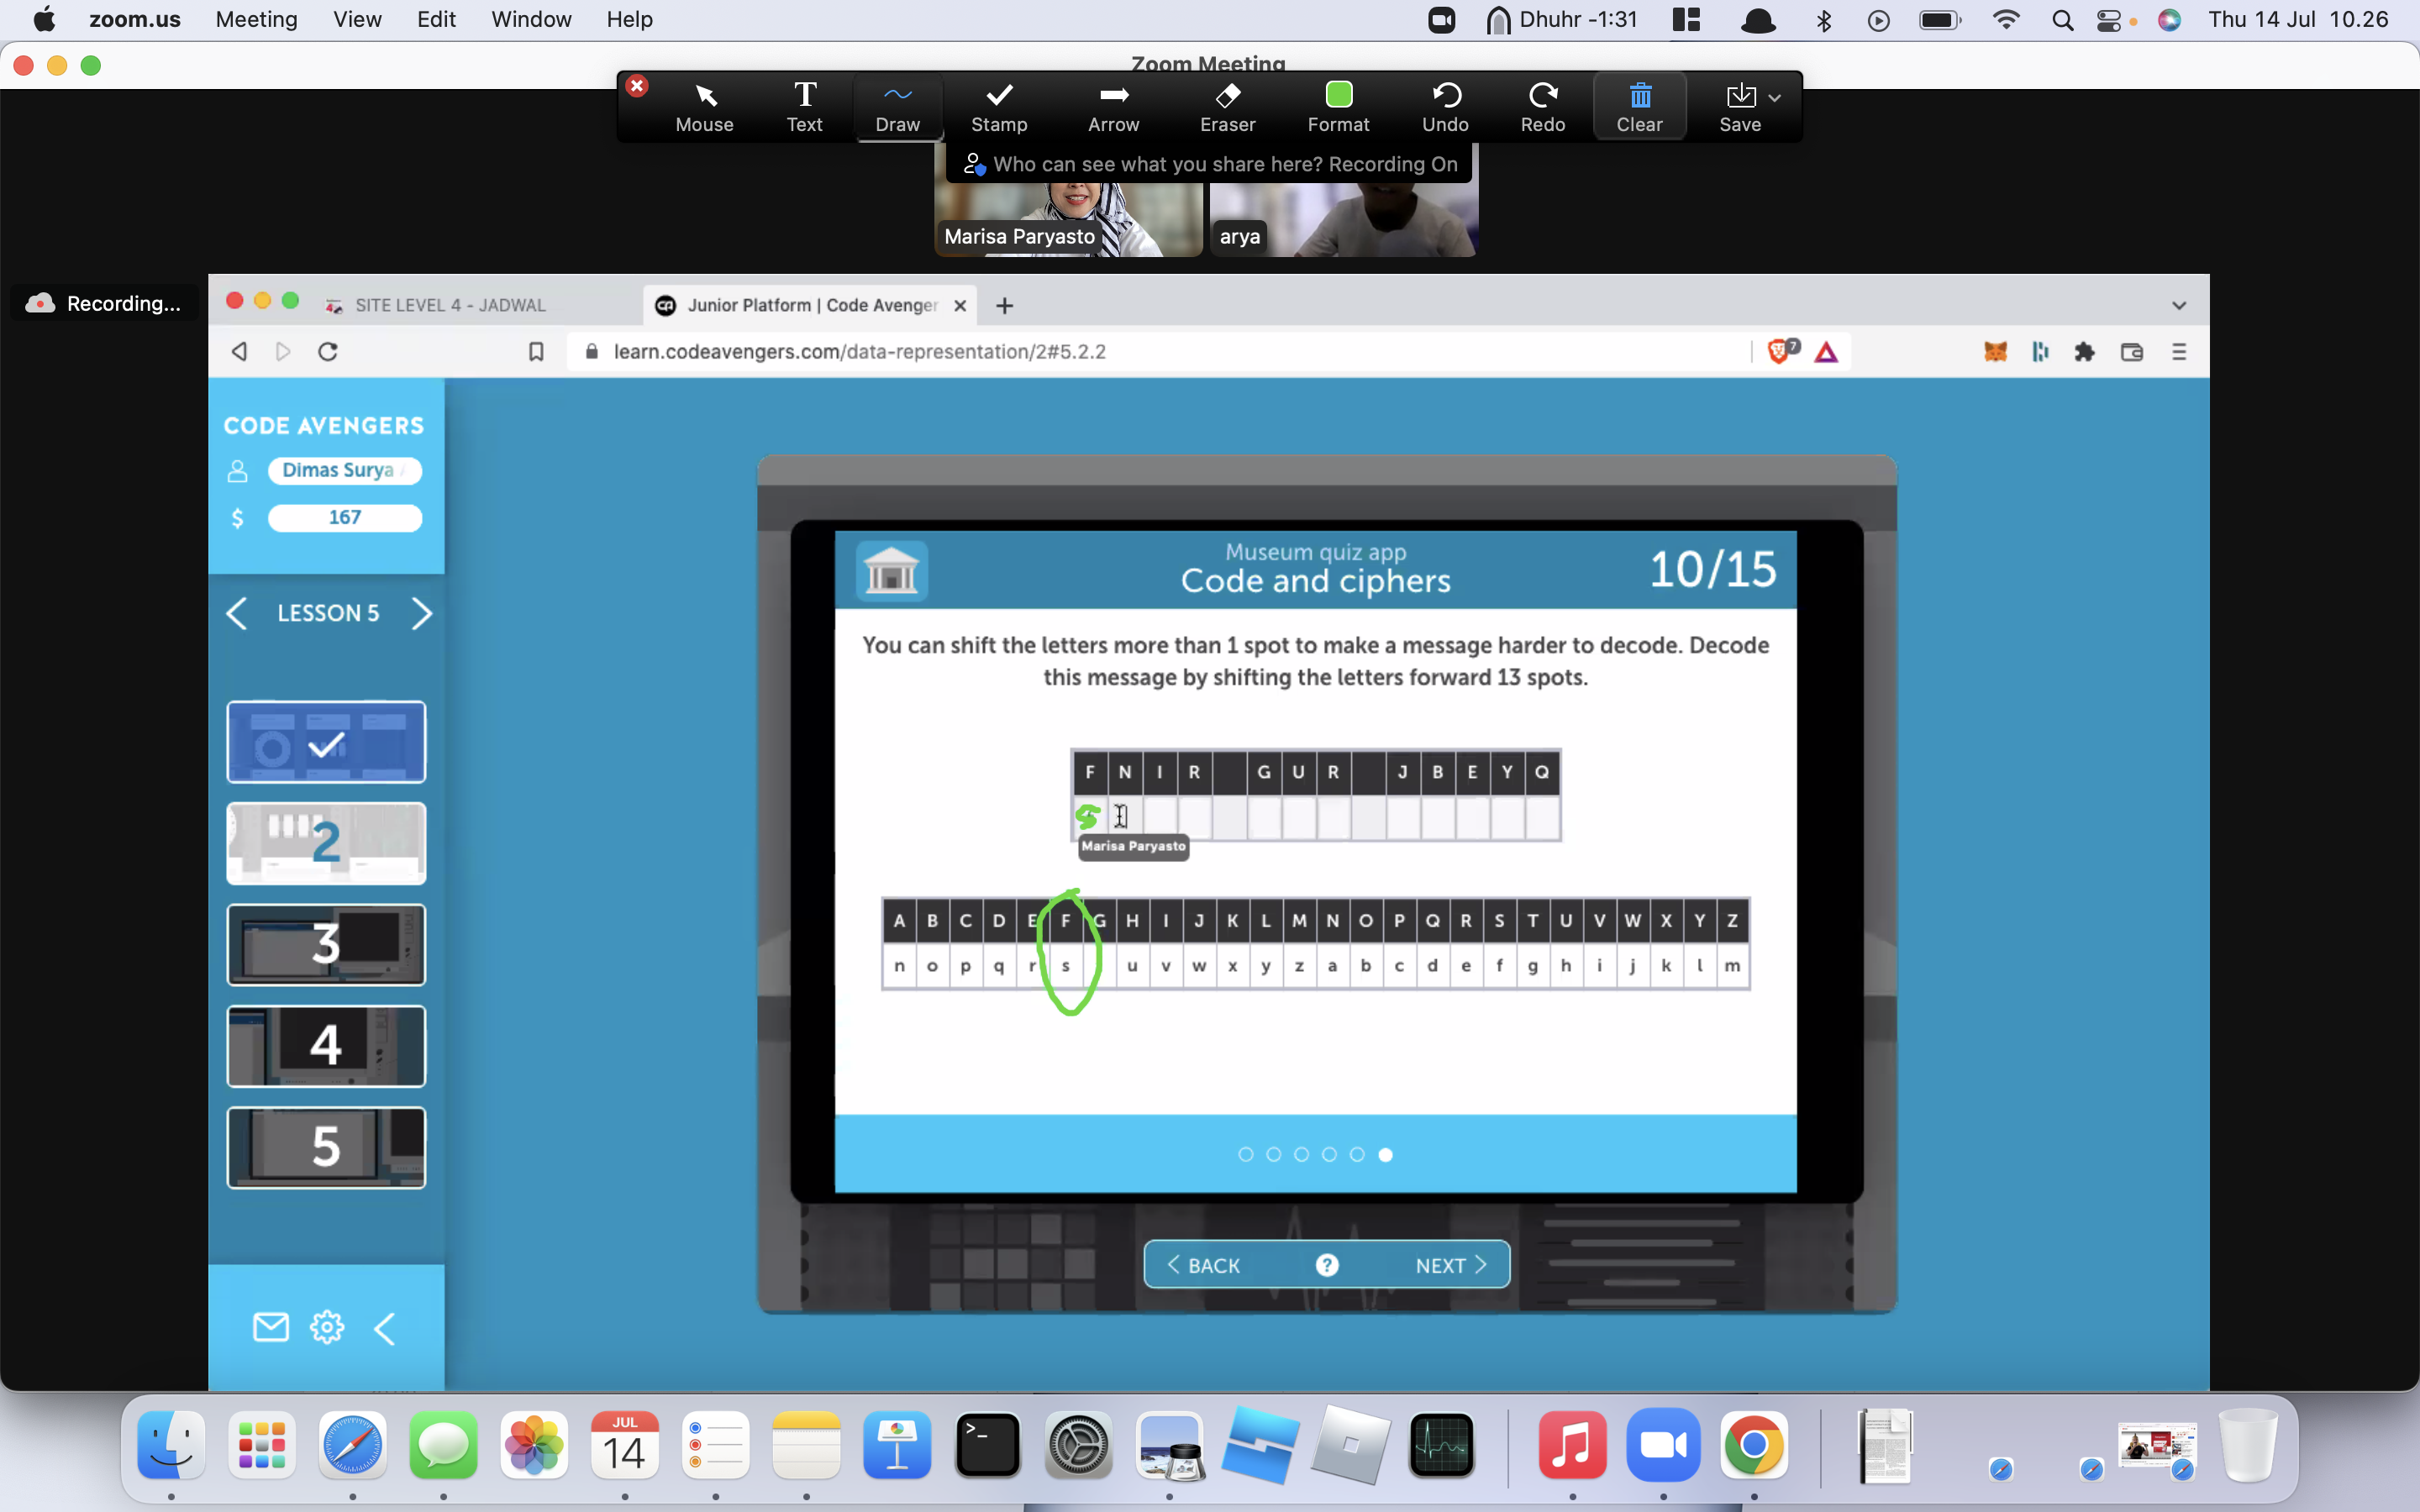Expand the tab search dropdown chevron
Image resolution: width=2420 pixels, height=1512 pixels.
click(x=2179, y=305)
